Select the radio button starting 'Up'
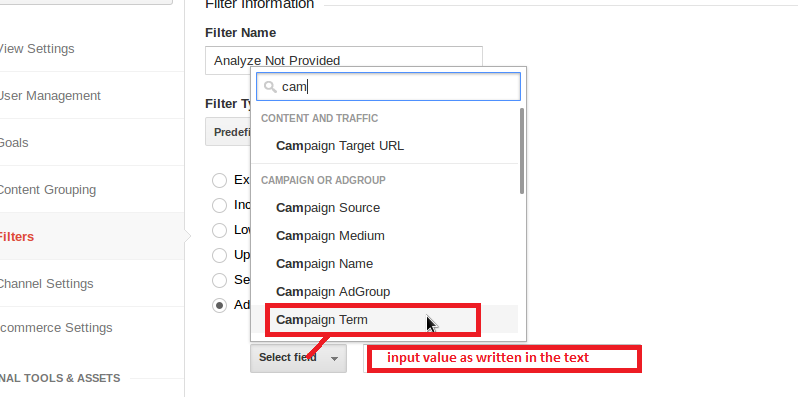798x397 pixels. (219, 255)
